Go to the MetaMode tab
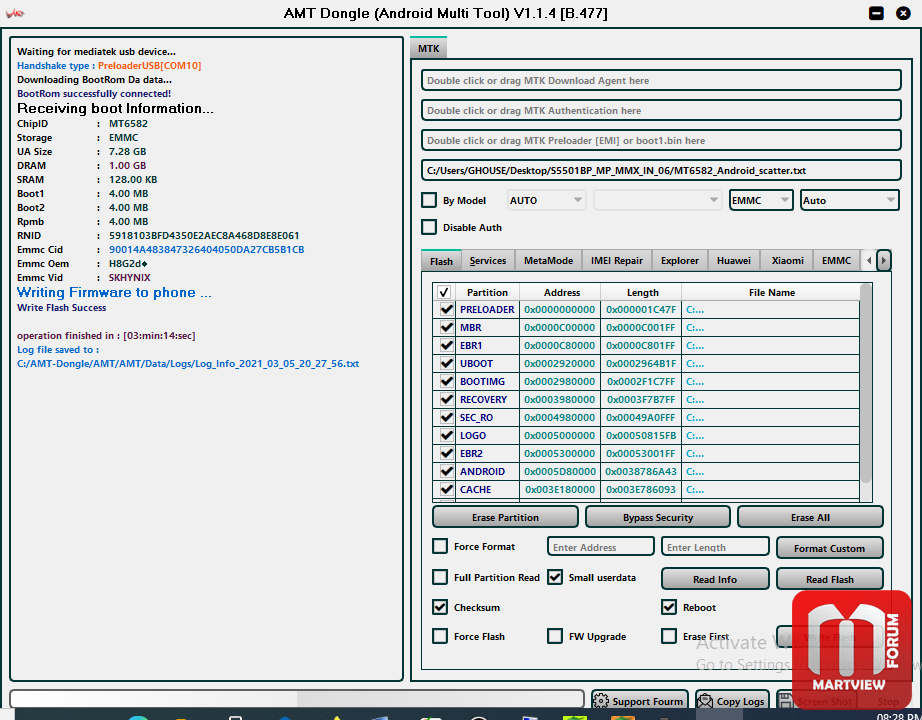 [549, 261]
